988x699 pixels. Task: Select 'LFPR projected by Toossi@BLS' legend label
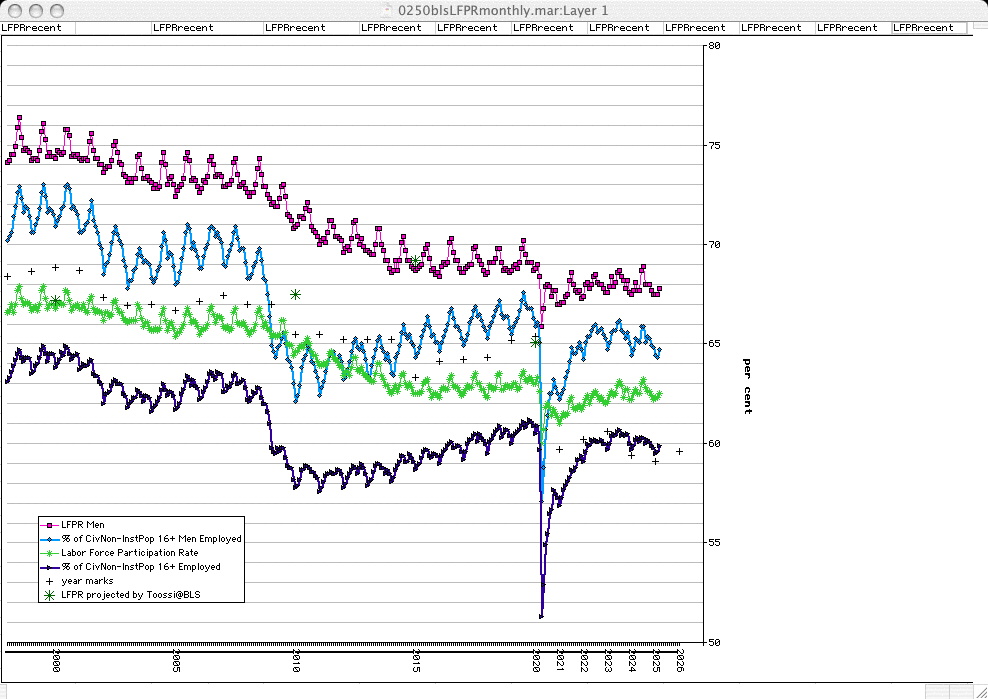(x=131, y=594)
